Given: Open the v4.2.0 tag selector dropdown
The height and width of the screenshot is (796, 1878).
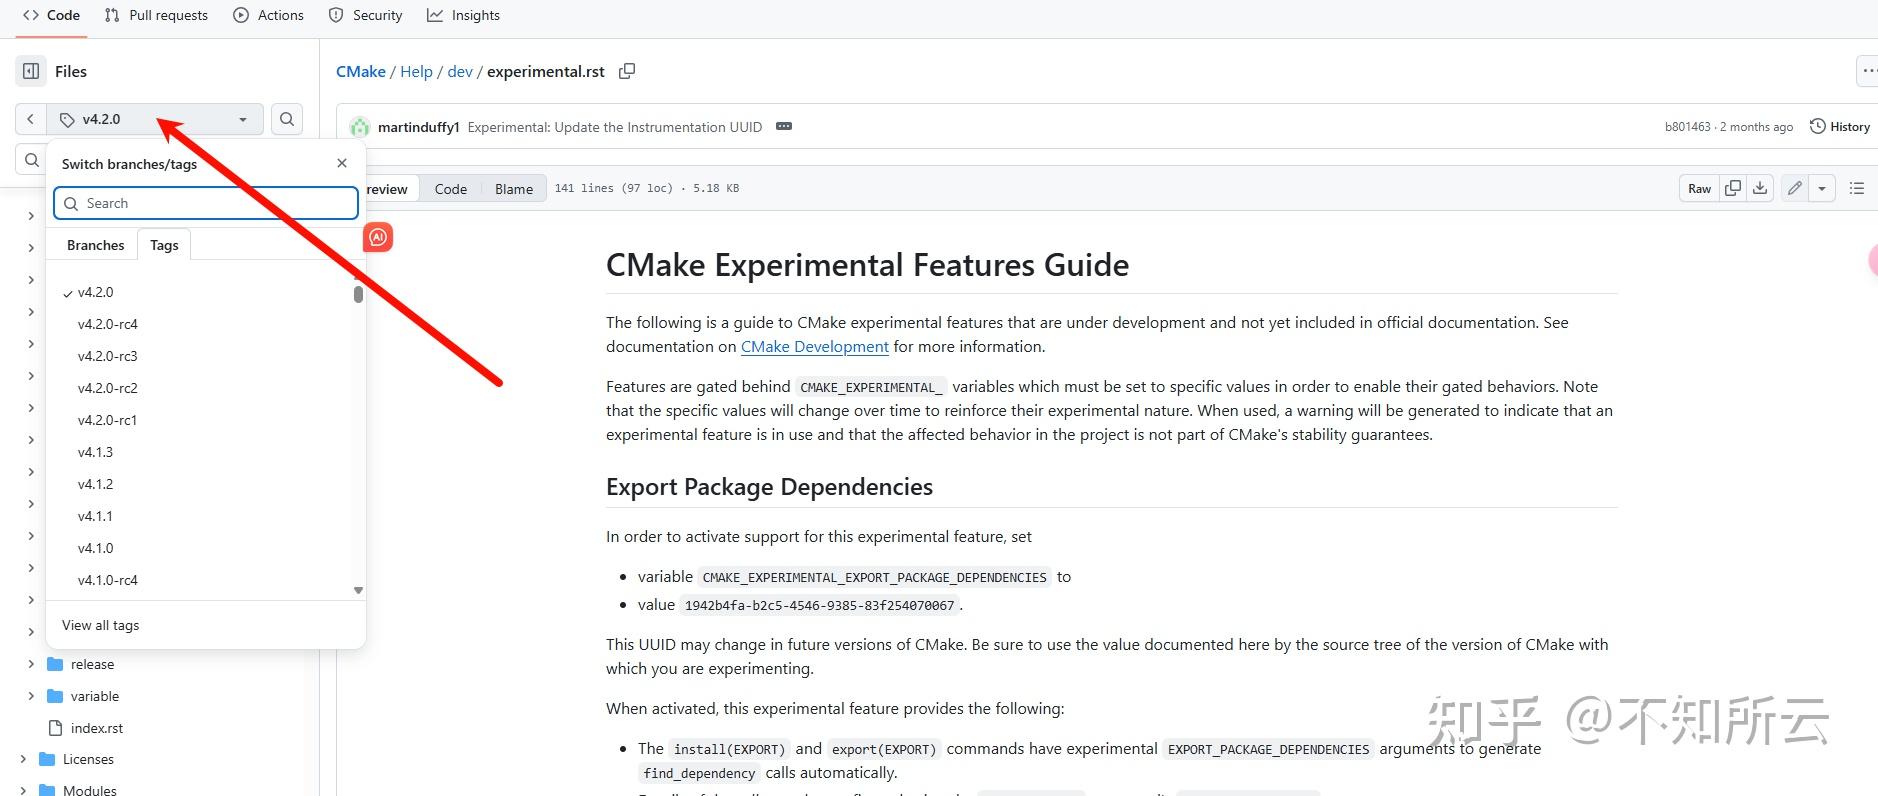Looking at the screenshot, I should tap(155, 119).
